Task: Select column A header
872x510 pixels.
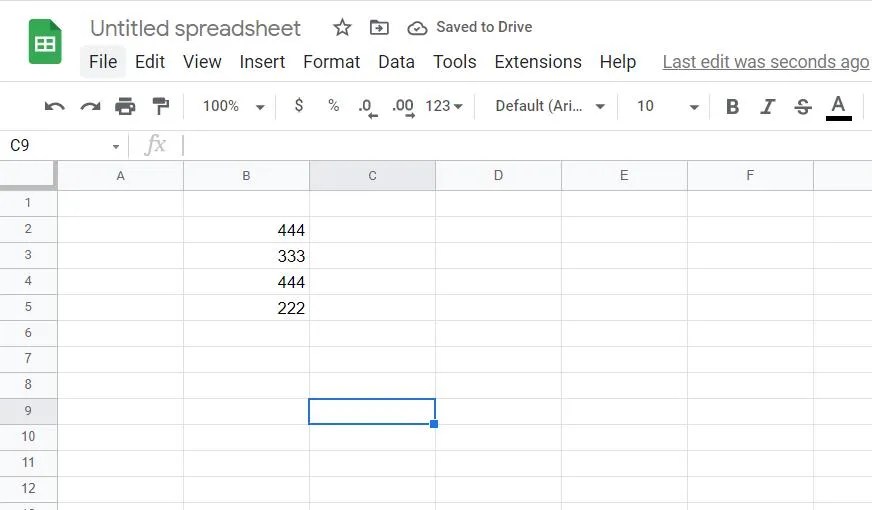Action: click(x=121, y=176)
